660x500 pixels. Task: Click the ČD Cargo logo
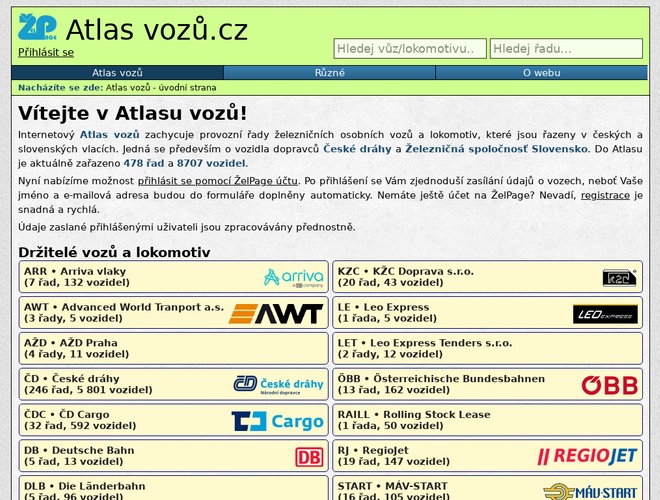pos(277,421)
